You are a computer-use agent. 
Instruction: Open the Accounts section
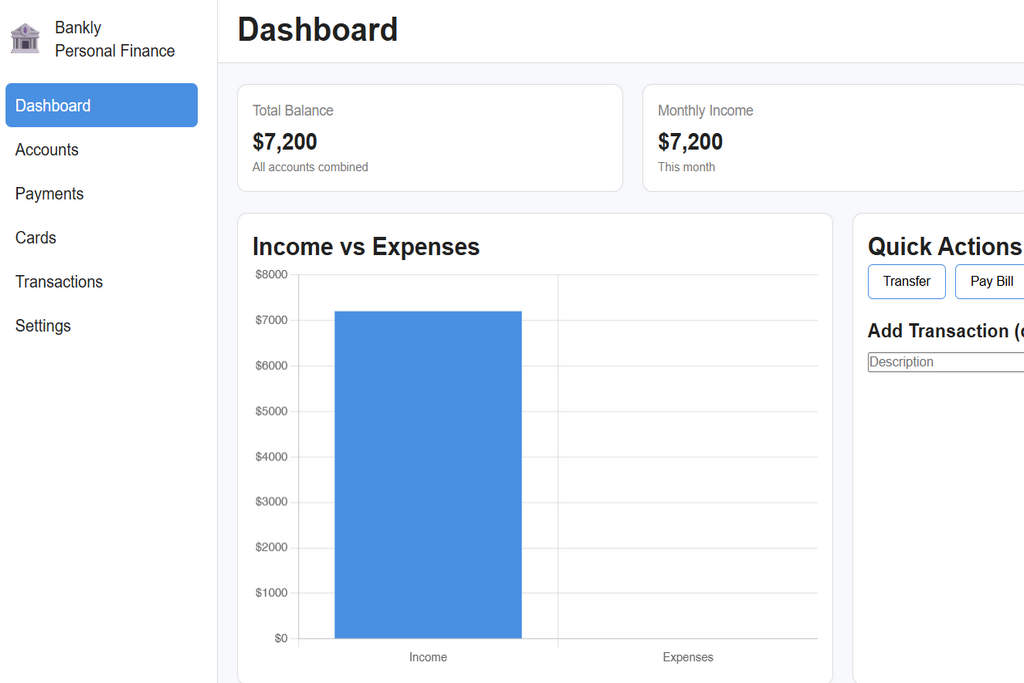tap(47, 149)
